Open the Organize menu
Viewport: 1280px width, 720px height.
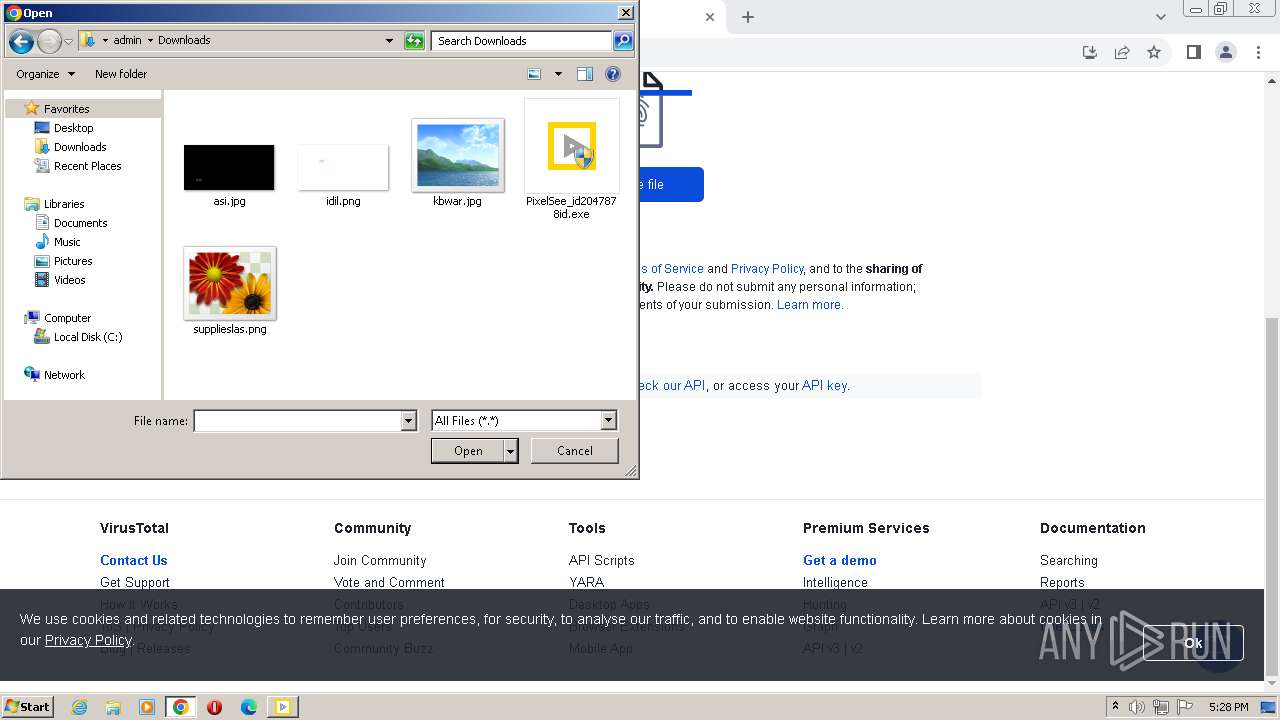point(45,74)
